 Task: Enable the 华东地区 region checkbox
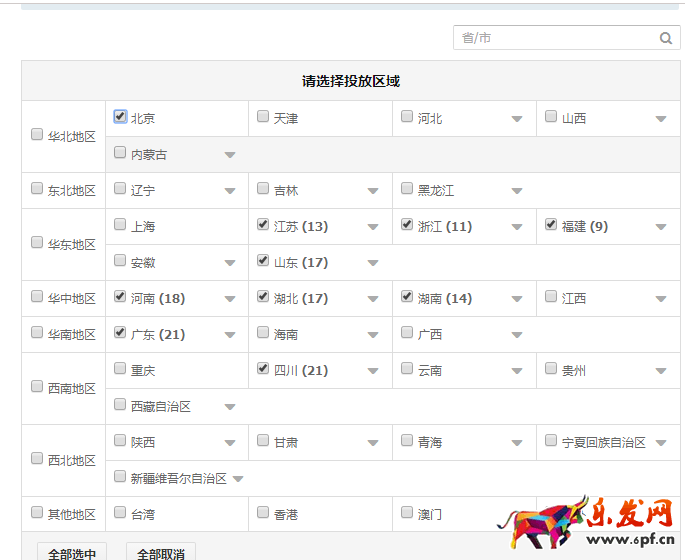tap(37, 242)
